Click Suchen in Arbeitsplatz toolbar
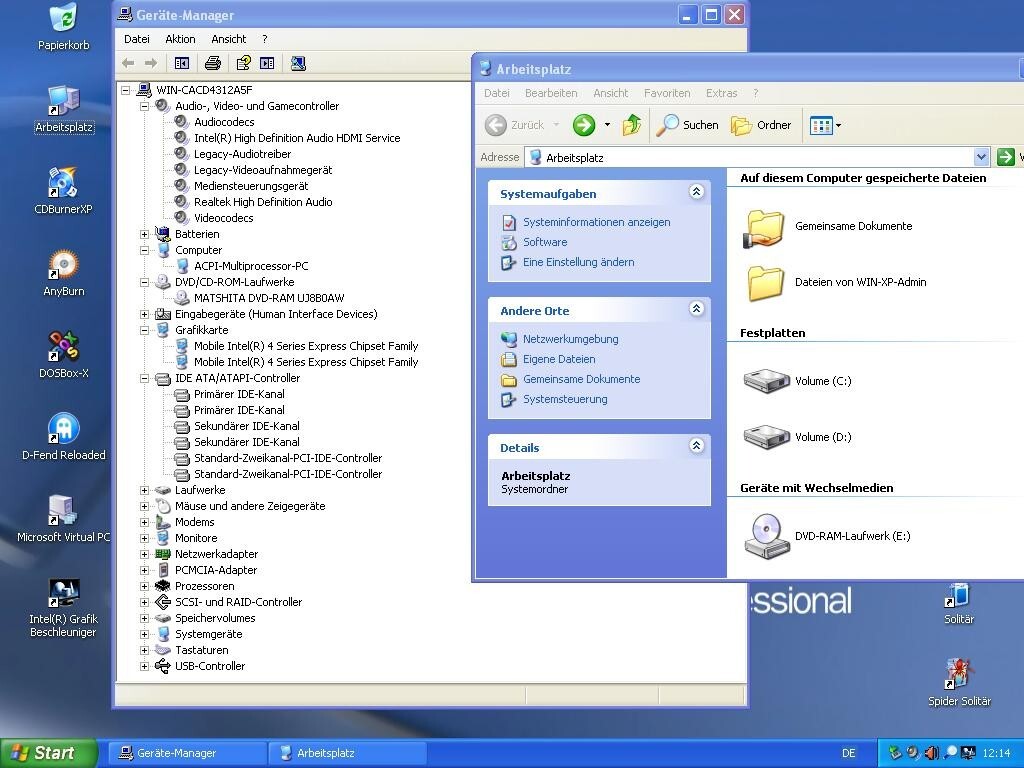Viewport: 1024px width, 768px height. click(687, 125)
